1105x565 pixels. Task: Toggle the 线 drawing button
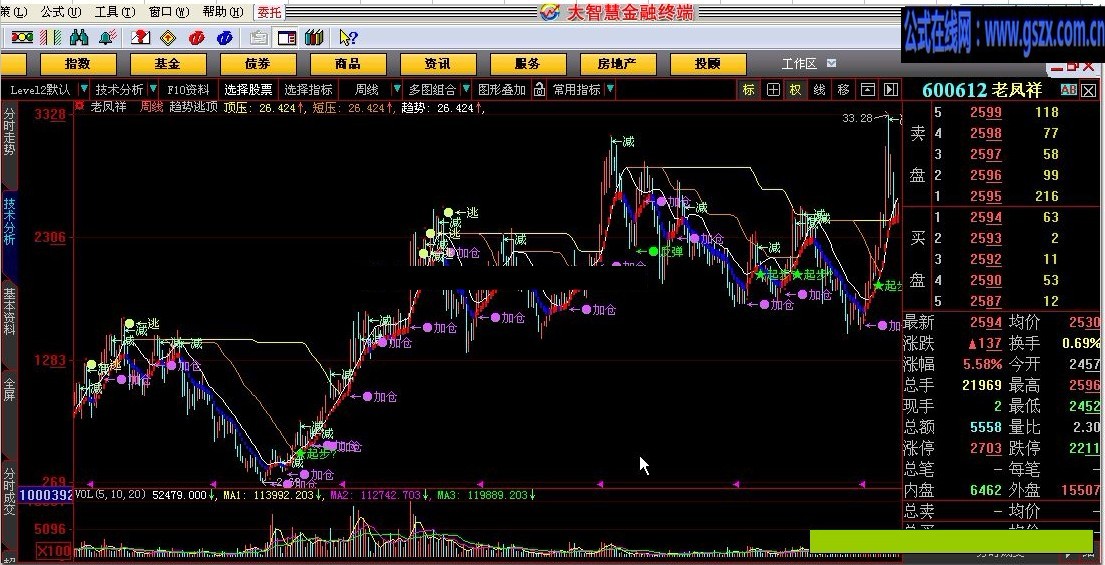[820, 89]
